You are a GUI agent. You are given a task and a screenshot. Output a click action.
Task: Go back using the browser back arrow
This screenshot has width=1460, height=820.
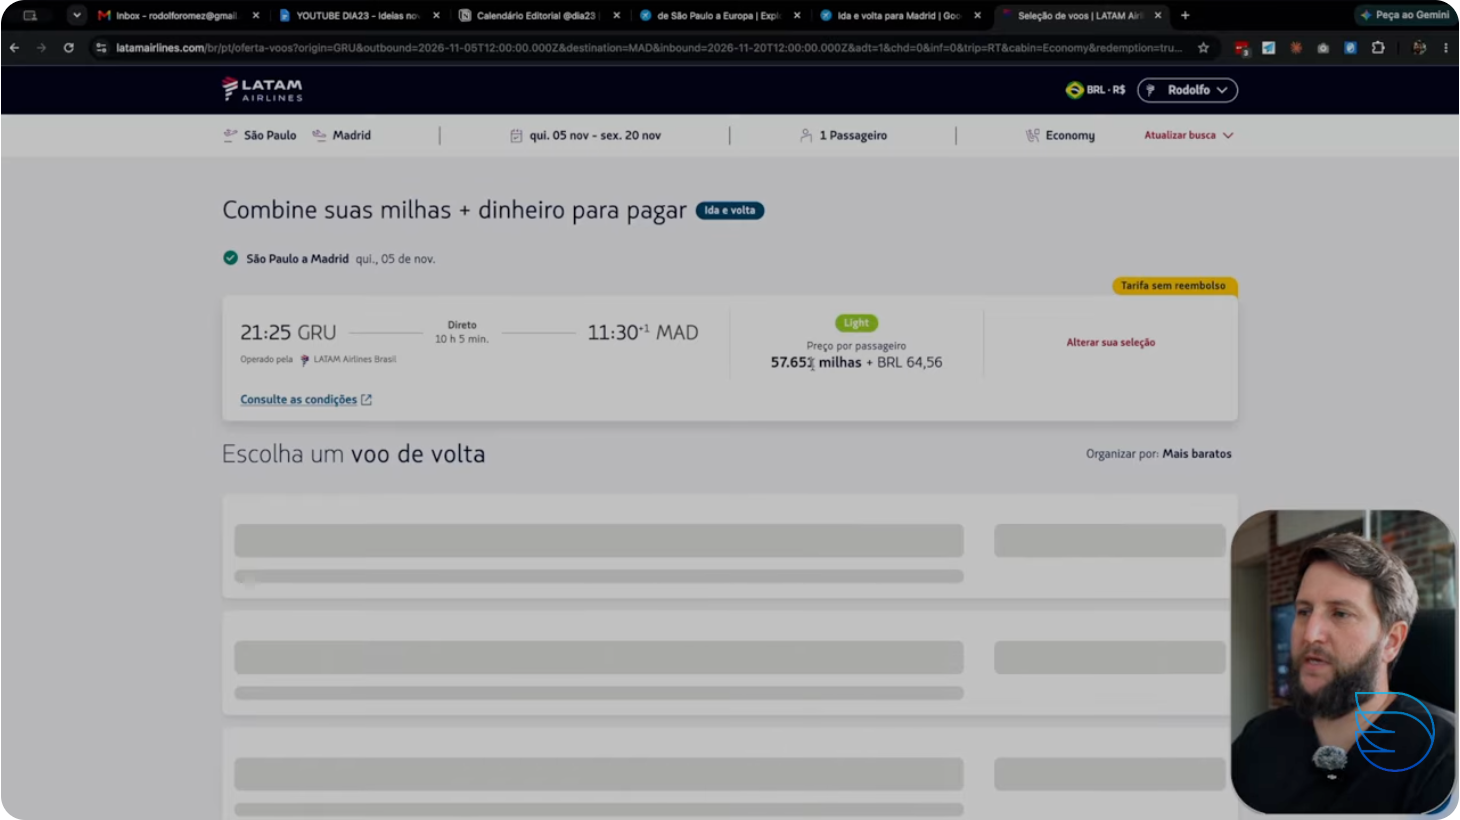[14, 47]
